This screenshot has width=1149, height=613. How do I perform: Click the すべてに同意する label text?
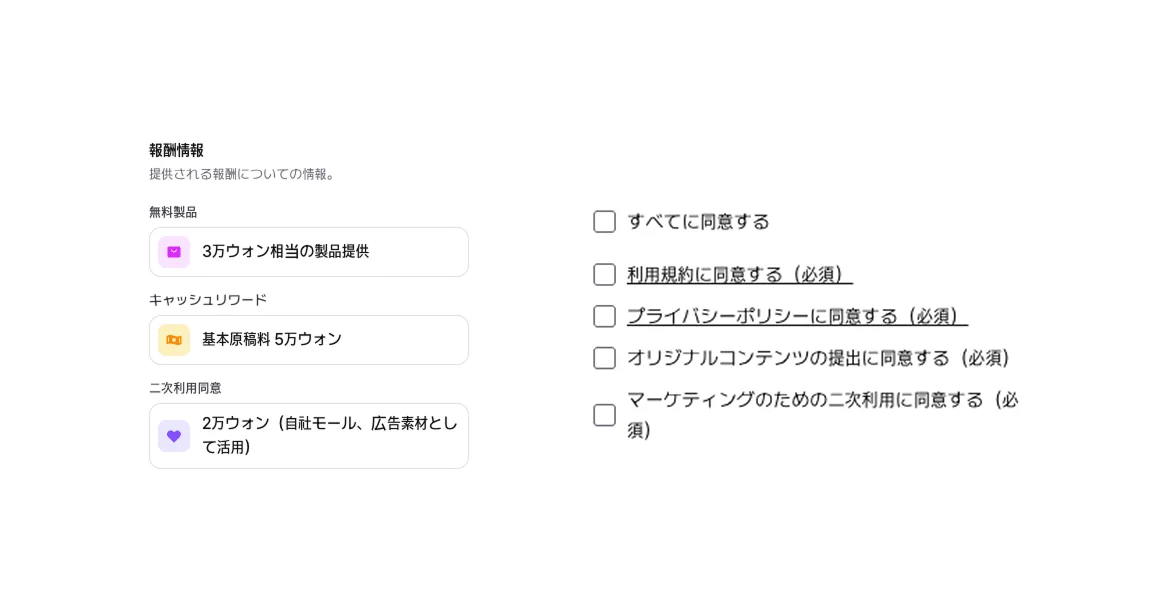698,222
